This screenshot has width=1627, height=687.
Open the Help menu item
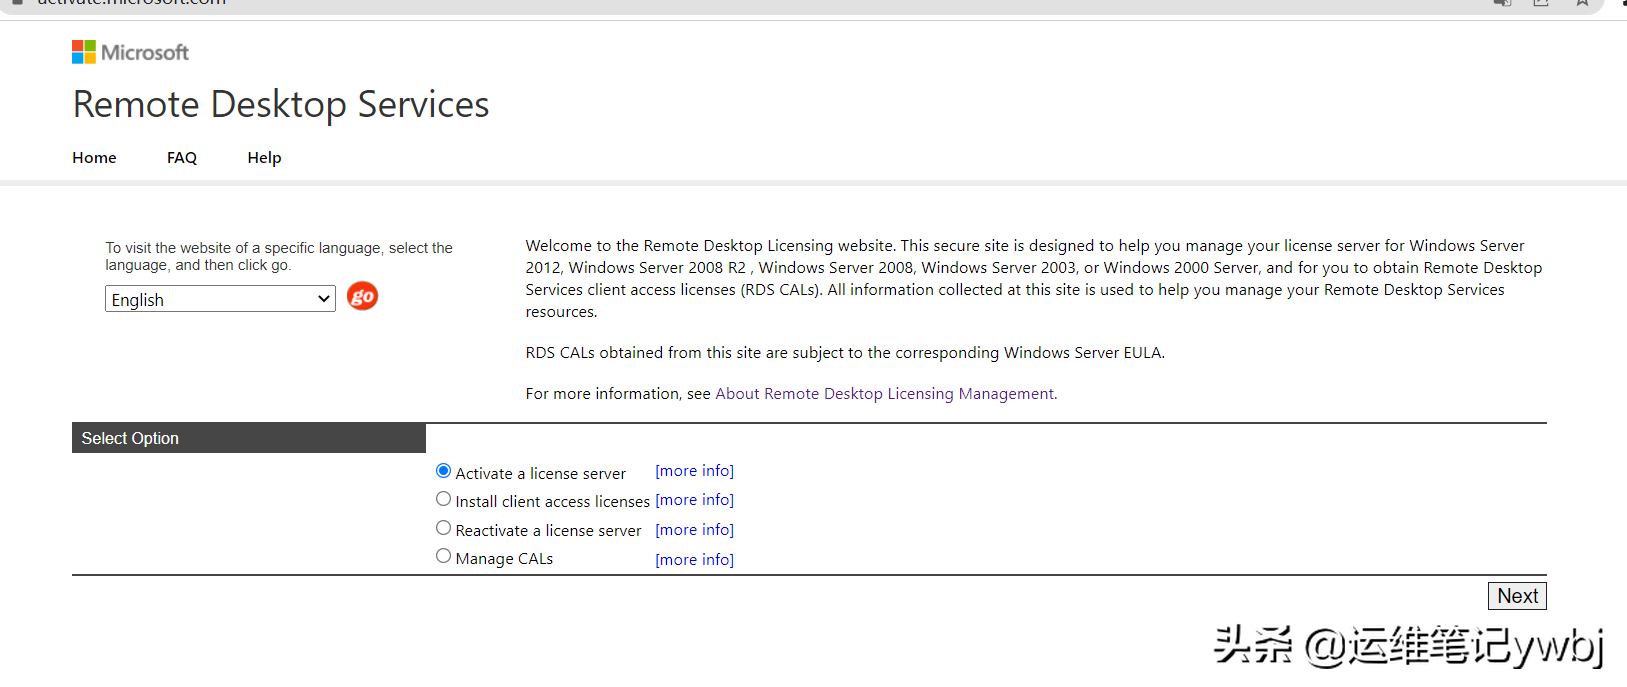point(264,158)
